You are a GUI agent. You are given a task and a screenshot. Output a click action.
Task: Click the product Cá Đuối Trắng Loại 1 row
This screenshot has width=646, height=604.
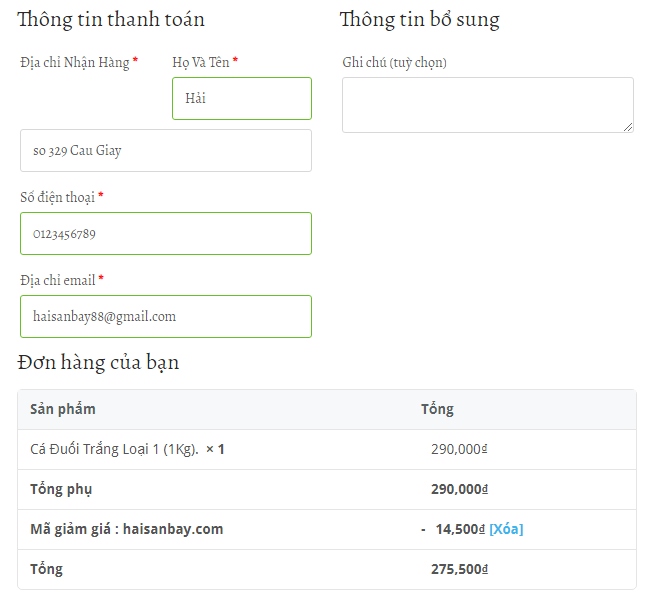point(327,449)
